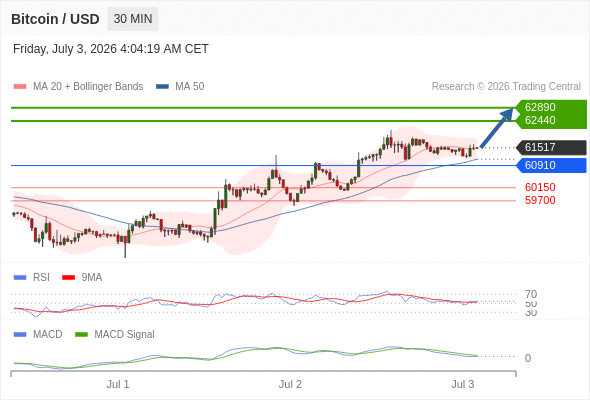590x400 pixels.
Task: Click the red 9MA legend marker
Action: coord(68,278)
